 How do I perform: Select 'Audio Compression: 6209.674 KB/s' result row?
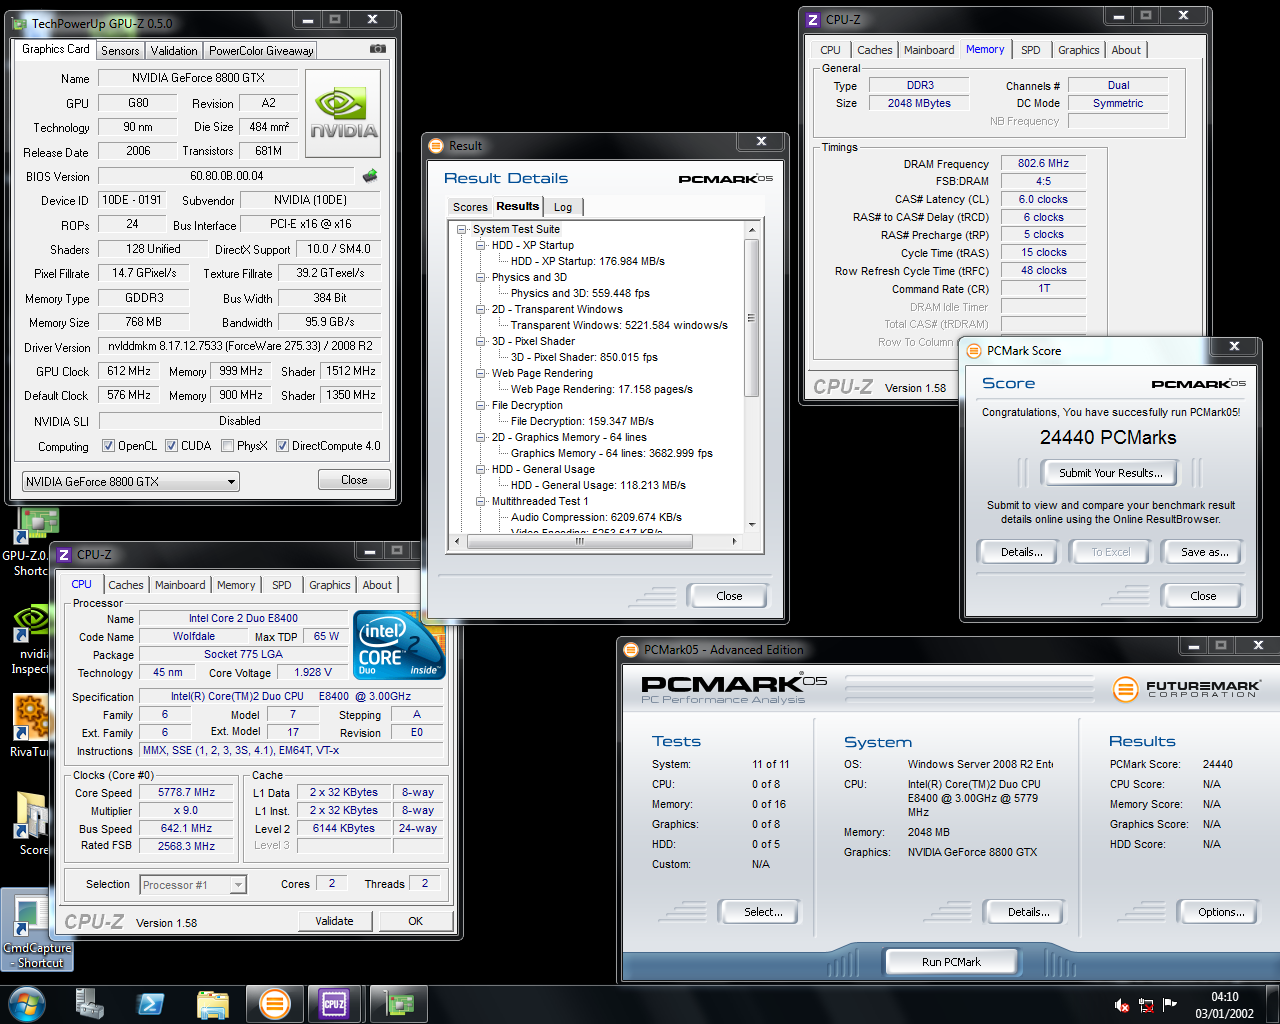pos(596,517)
